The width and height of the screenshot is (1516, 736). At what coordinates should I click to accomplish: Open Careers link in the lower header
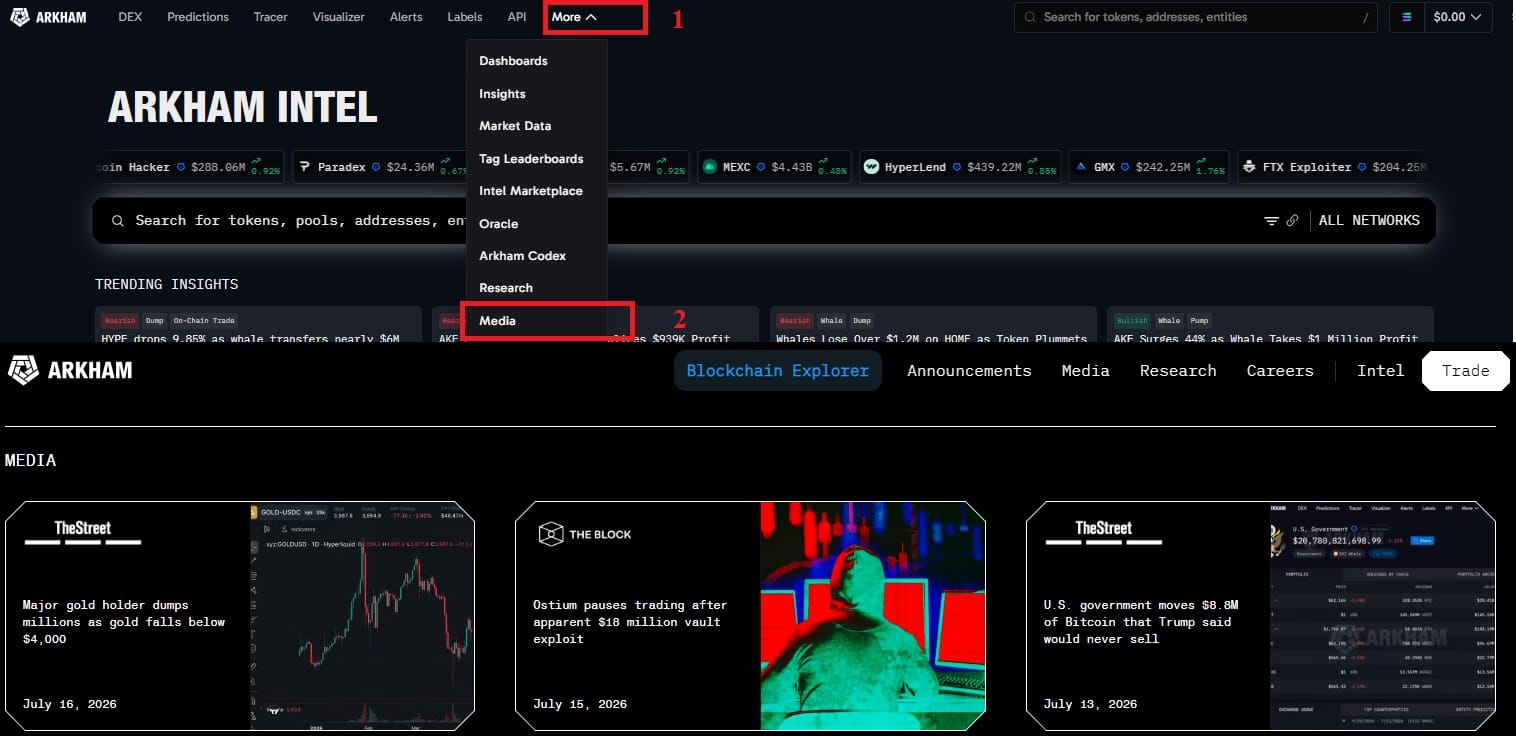click(1280, 371)
